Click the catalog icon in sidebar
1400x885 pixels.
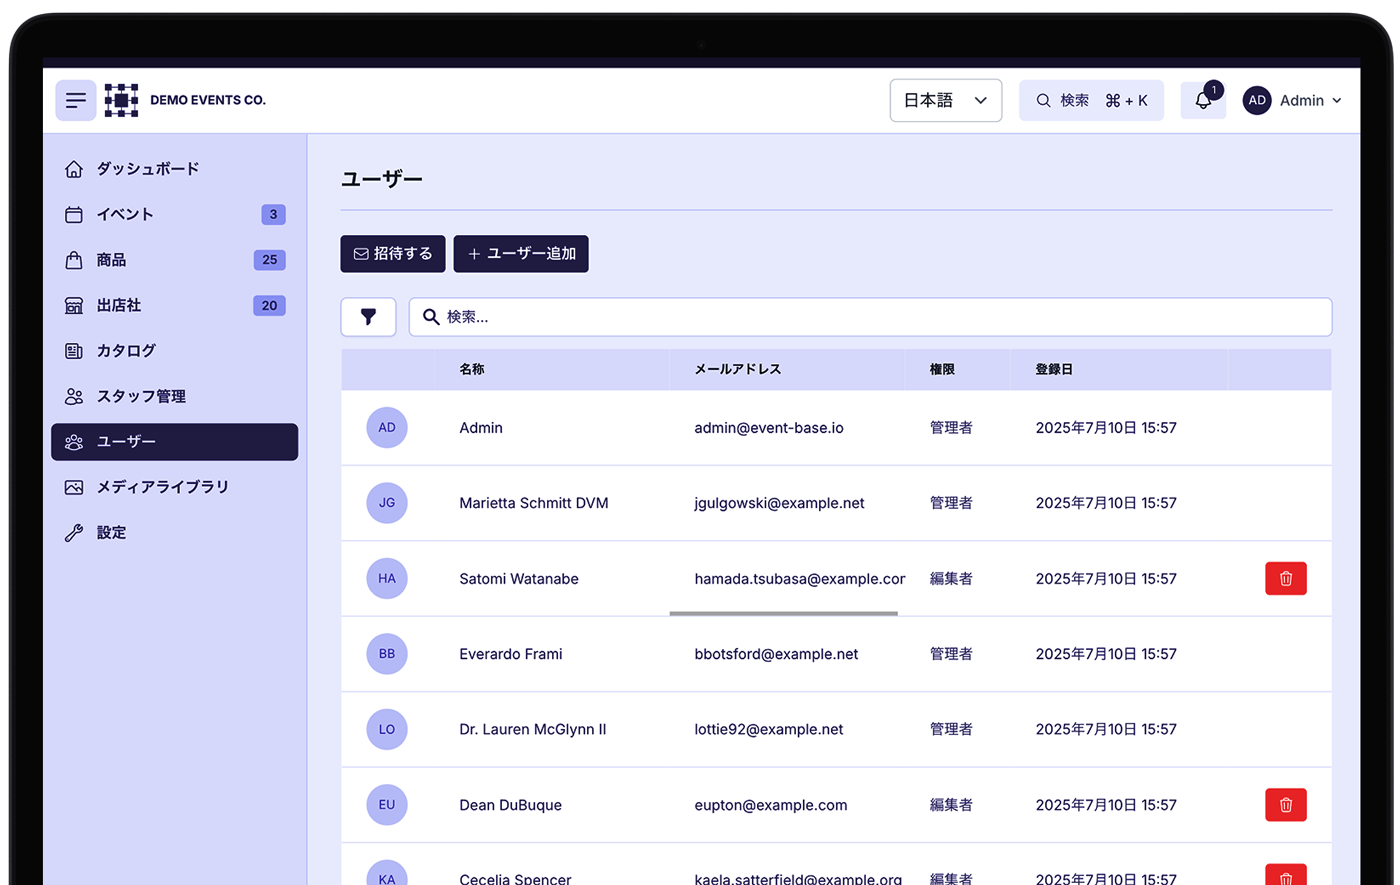click(74, 351)
